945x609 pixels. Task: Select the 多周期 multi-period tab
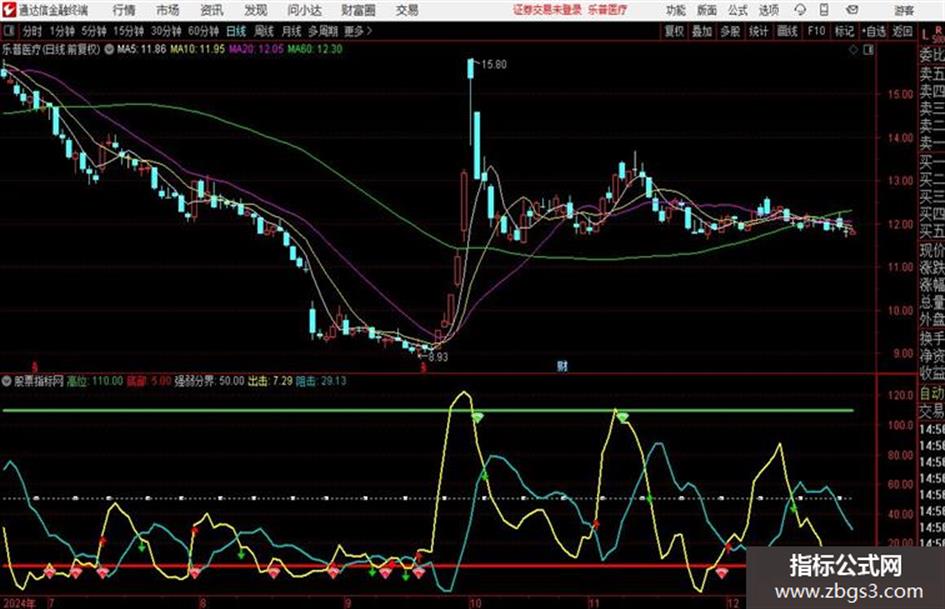coord(323,31)
